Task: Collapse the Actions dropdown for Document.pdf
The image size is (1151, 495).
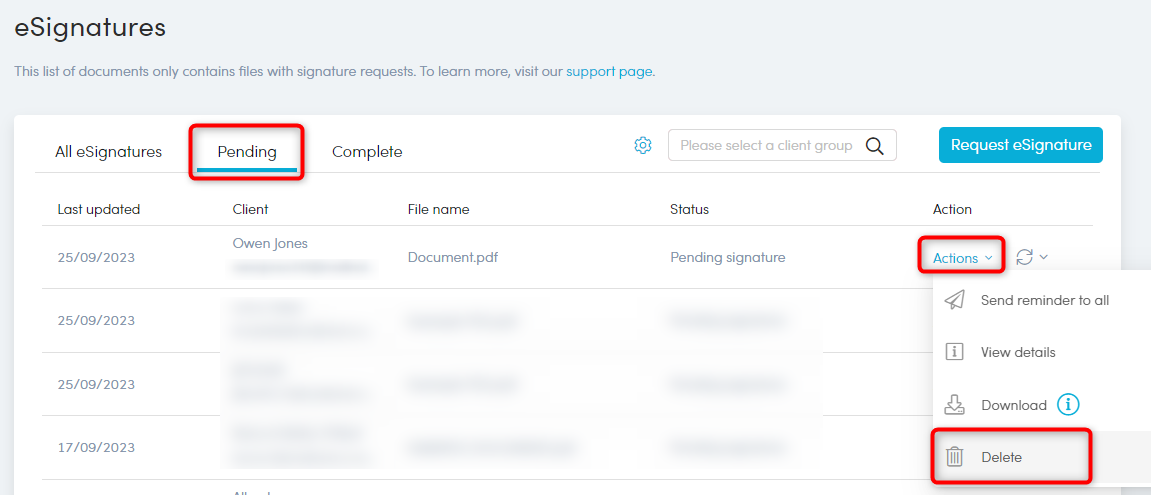Action: click(x=962, y=258)
